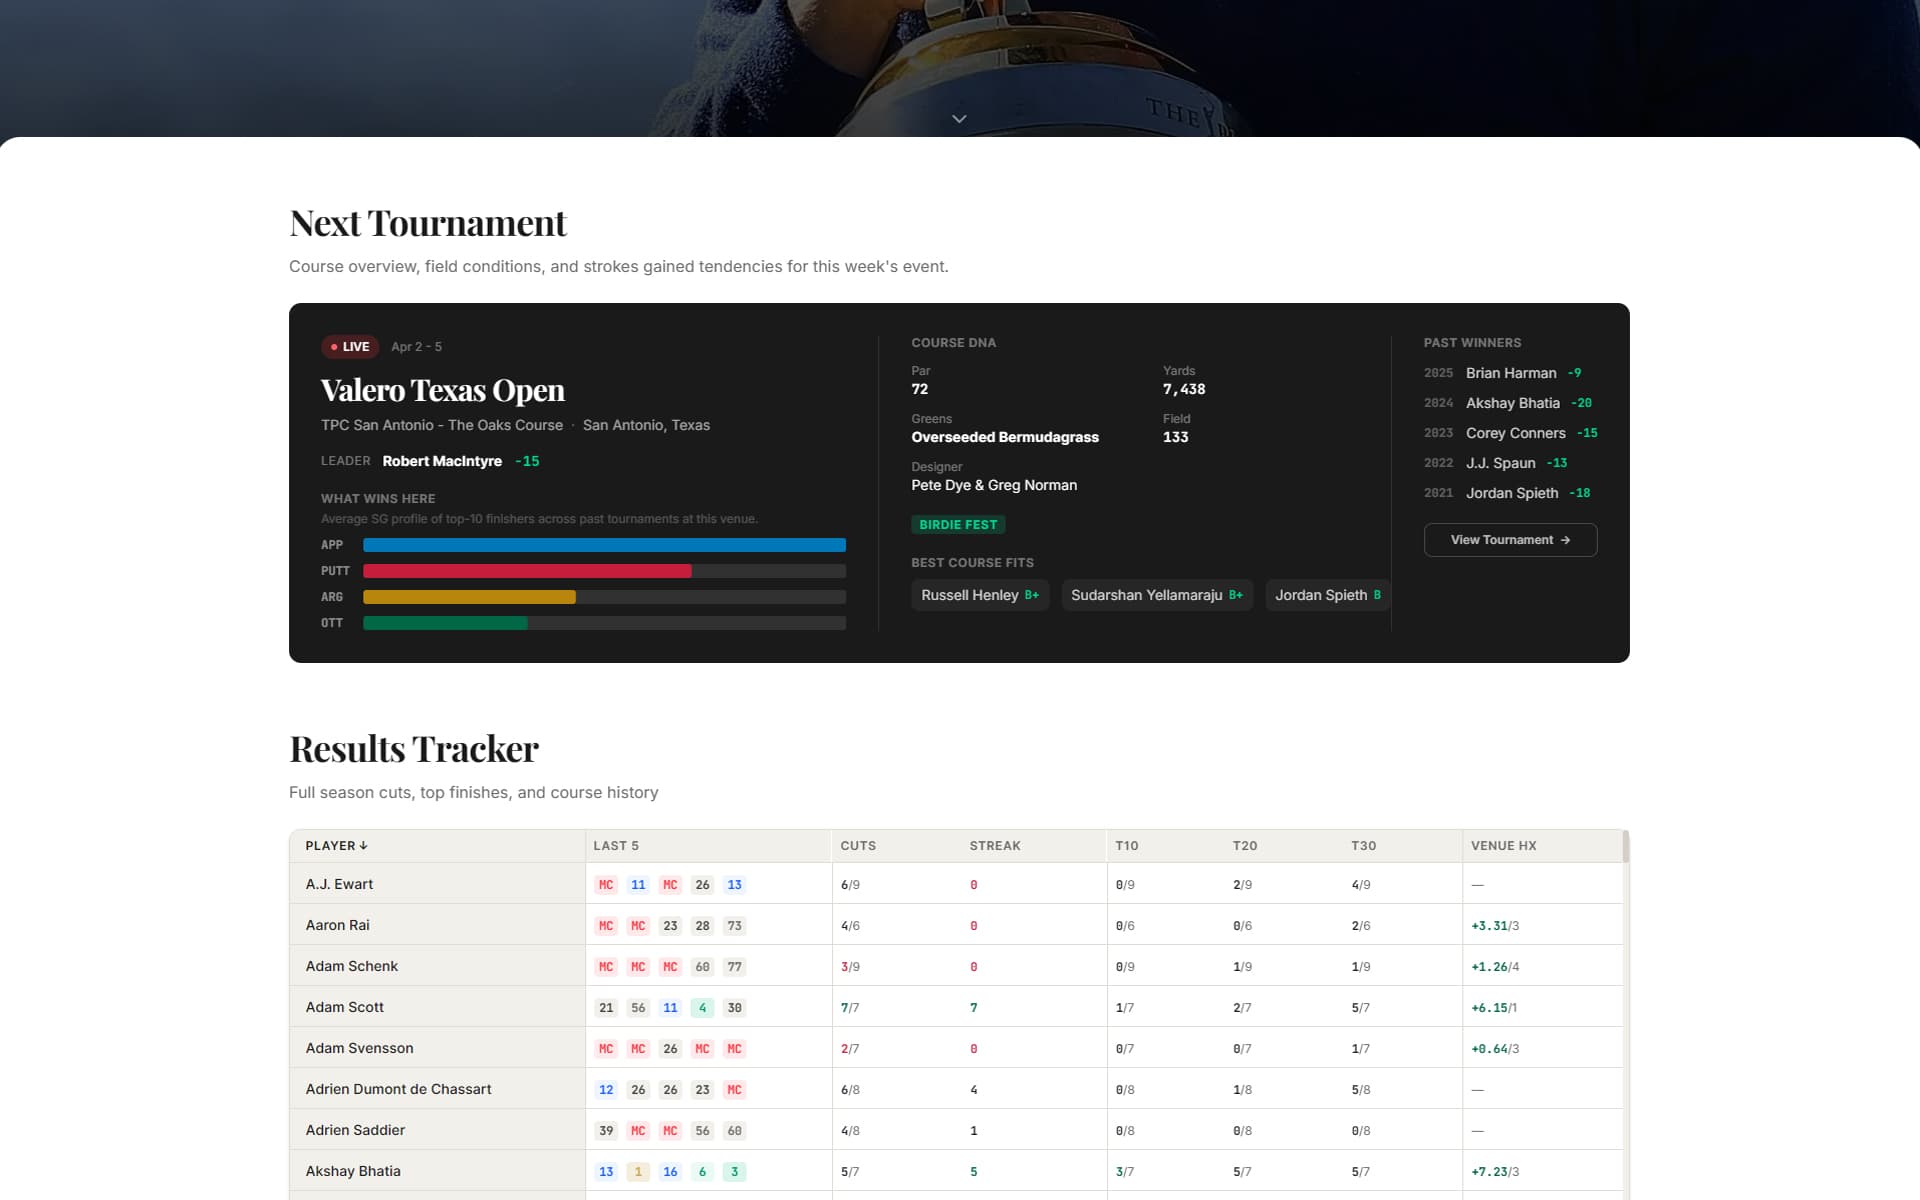Open the View Tournament button
1920x1200 pixels.
1510,540
